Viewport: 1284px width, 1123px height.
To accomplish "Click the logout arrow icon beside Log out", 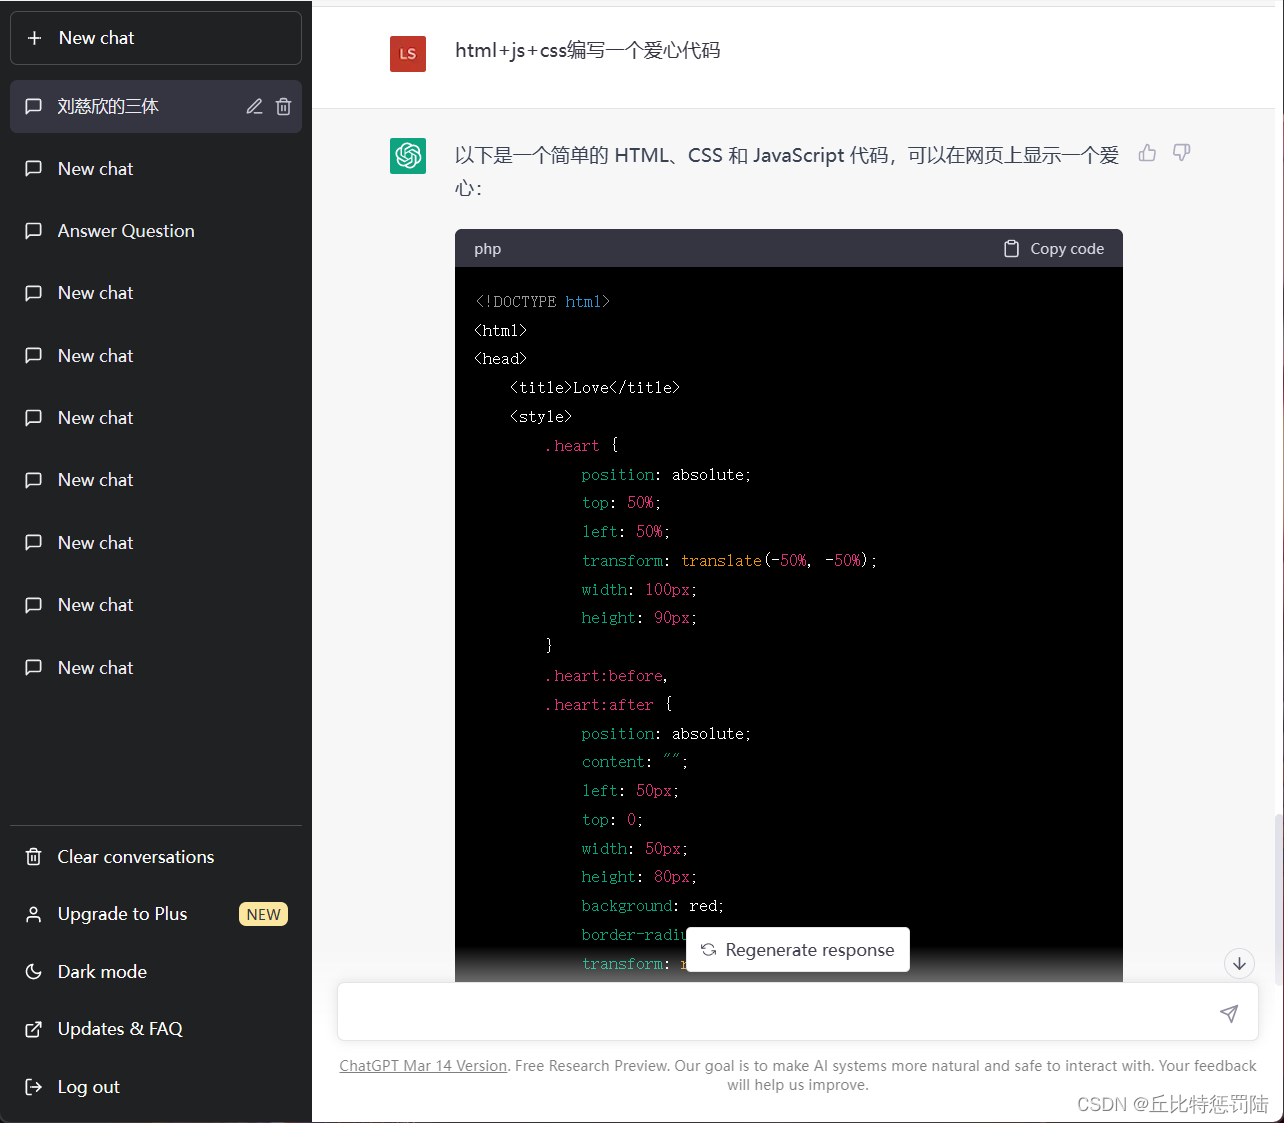I will (33, 1087).
